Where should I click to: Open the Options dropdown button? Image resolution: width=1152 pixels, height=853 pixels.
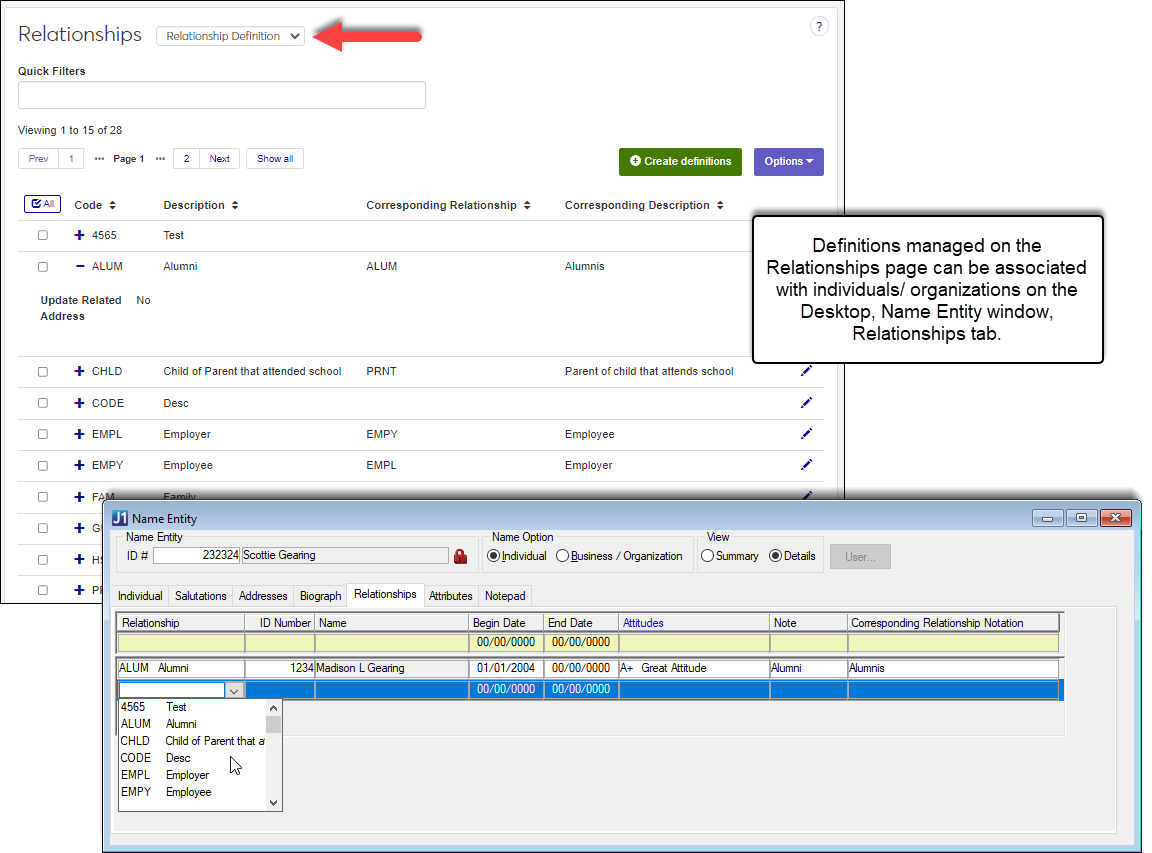(788, 162)
